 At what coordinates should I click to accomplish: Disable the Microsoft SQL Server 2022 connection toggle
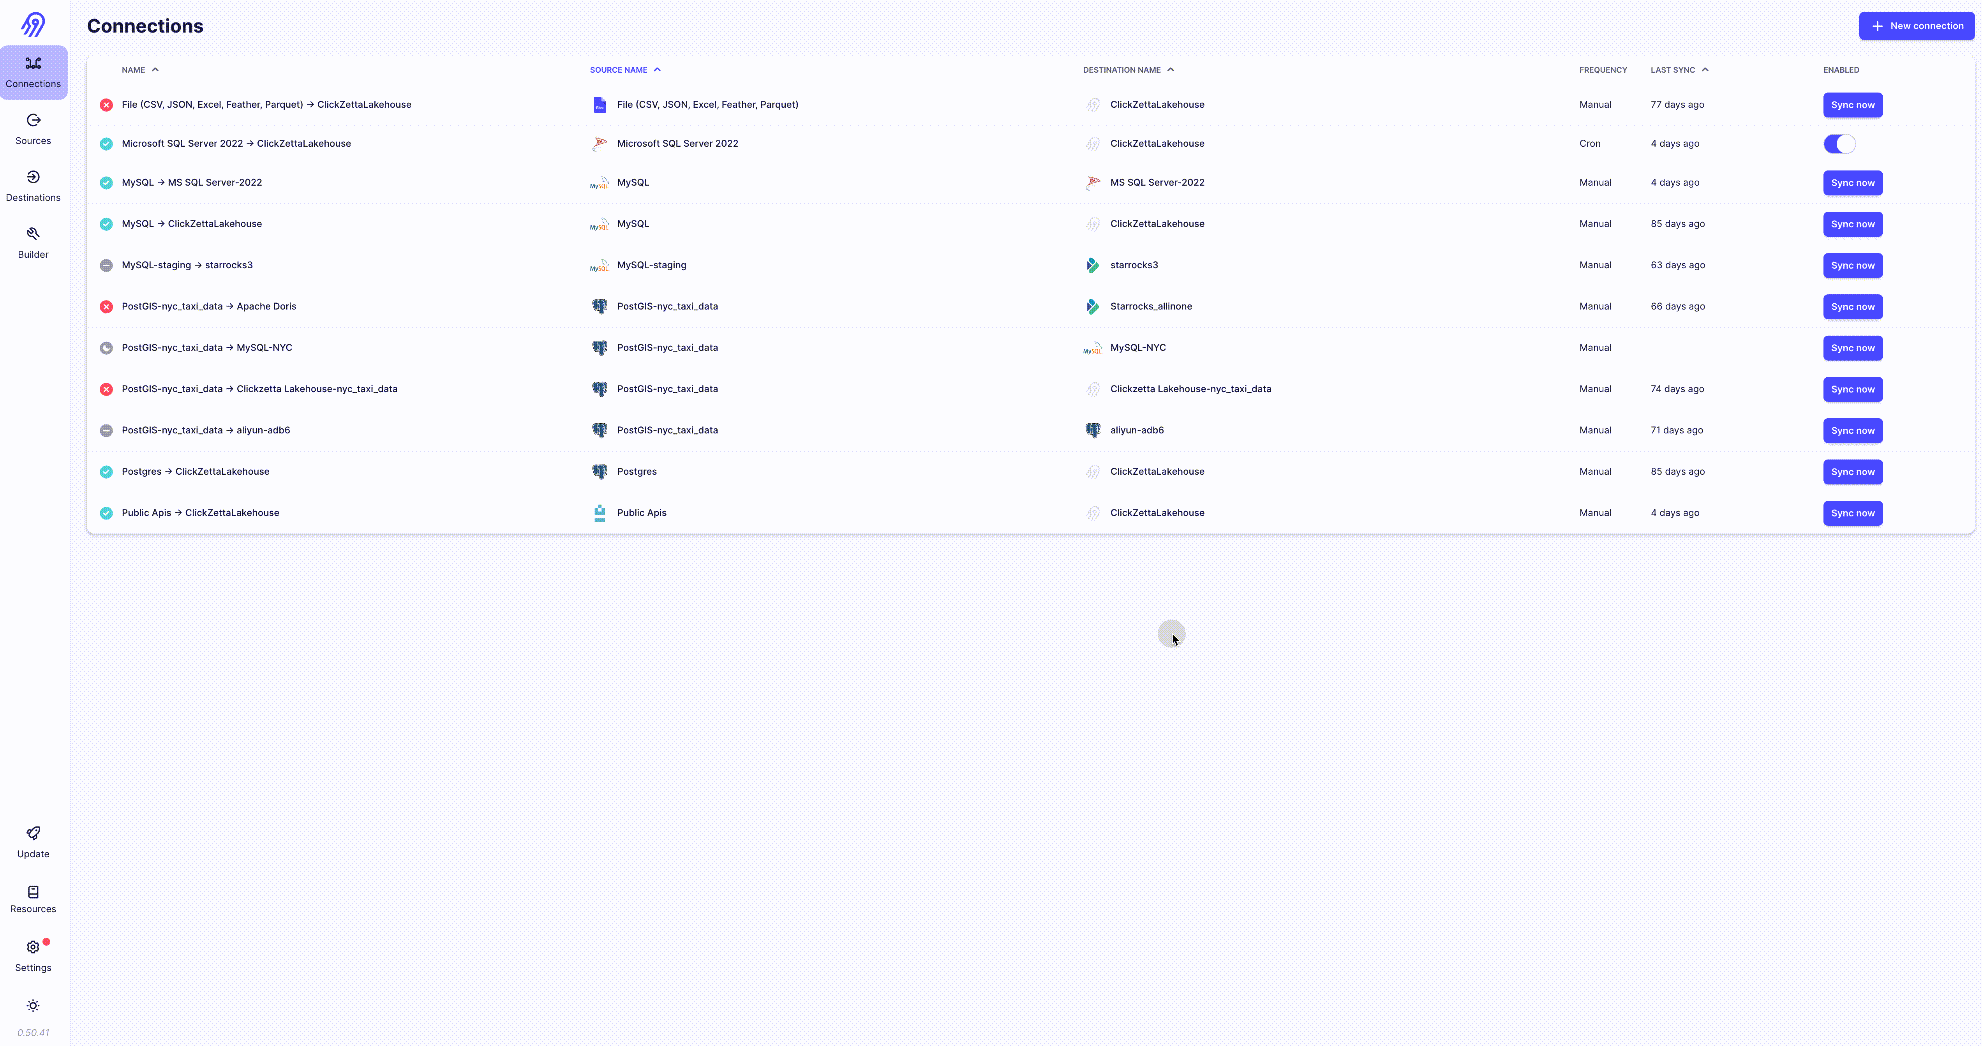point(1839,143)
